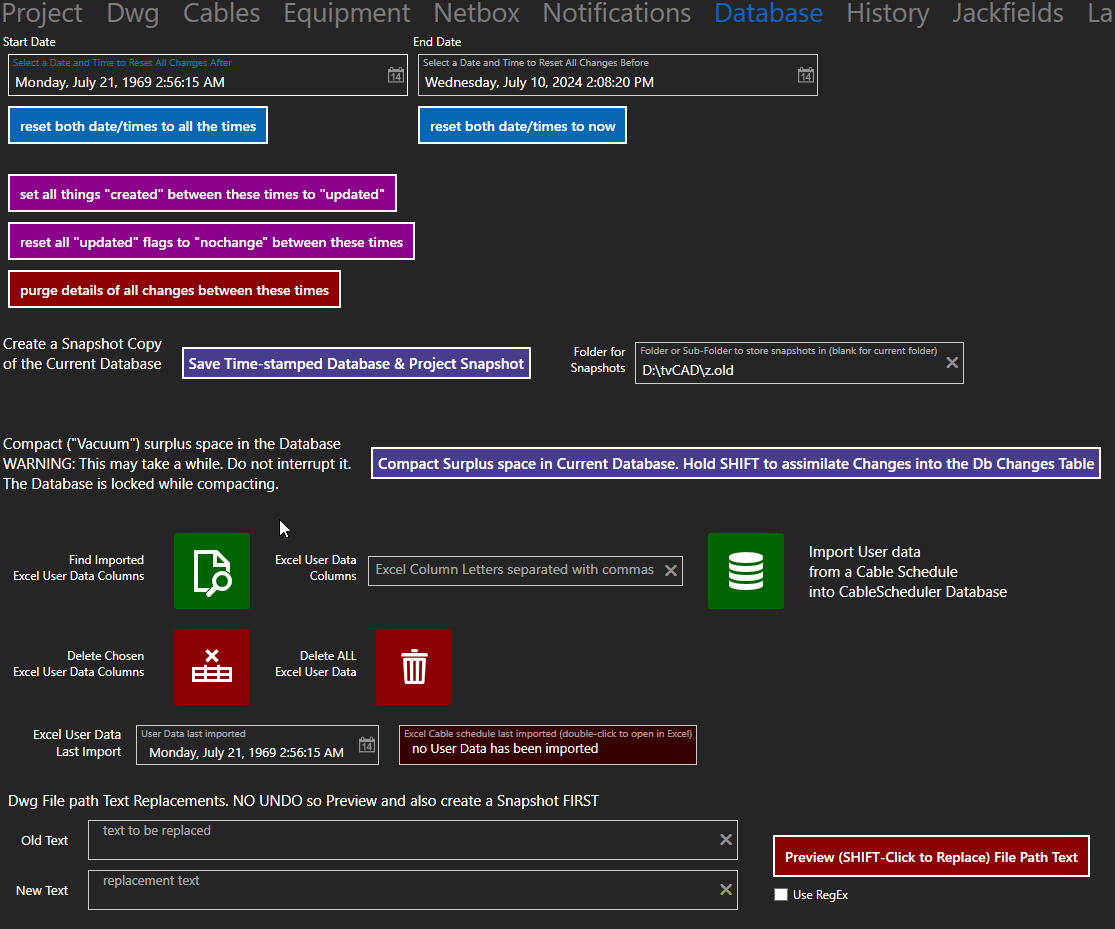Clear the New Text replacement field
The width and height of the screenshot is (1115, 929).
(726, 890)
